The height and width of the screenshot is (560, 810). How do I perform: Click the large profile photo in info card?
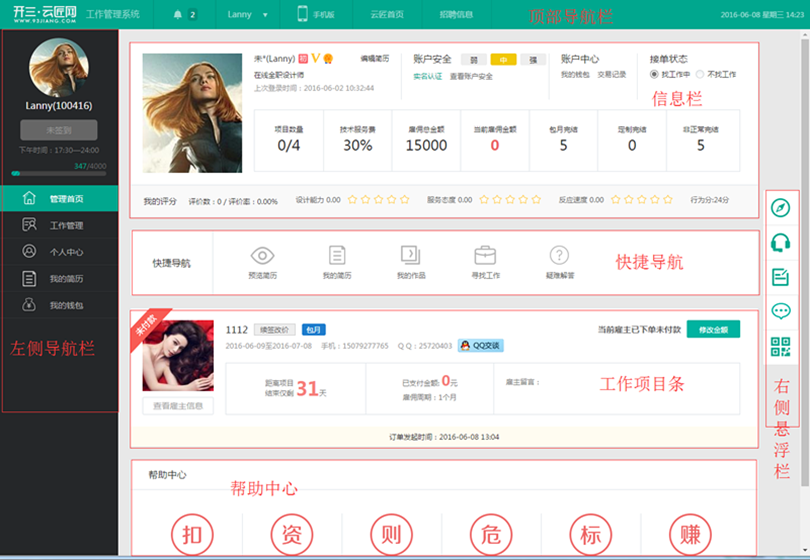(192, 113)
